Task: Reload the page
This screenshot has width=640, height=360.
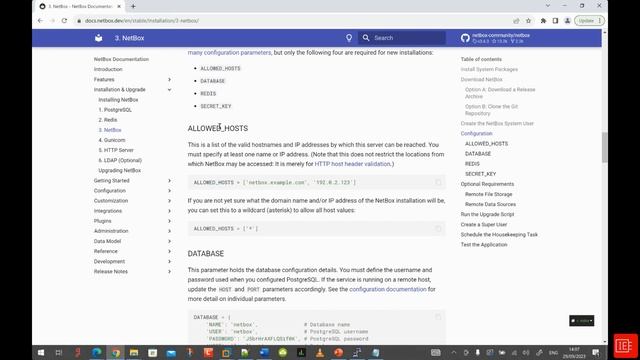Action: point(64,20)
